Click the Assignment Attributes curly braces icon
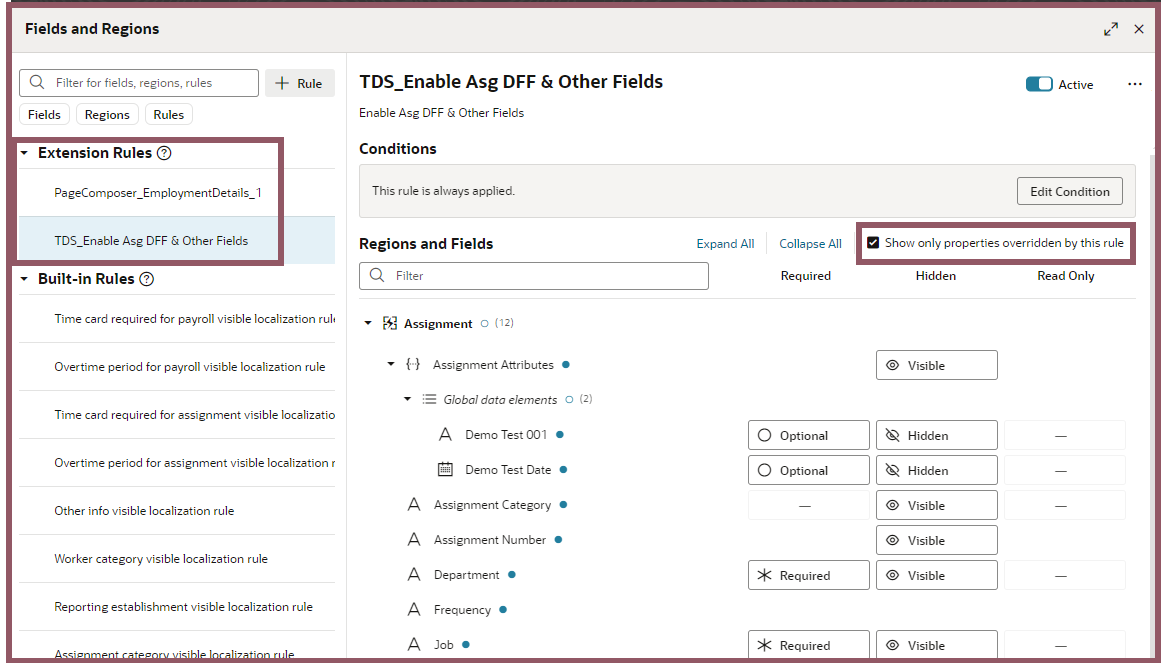This screenshot has height=663, width=1161. [x=413, y=365]
